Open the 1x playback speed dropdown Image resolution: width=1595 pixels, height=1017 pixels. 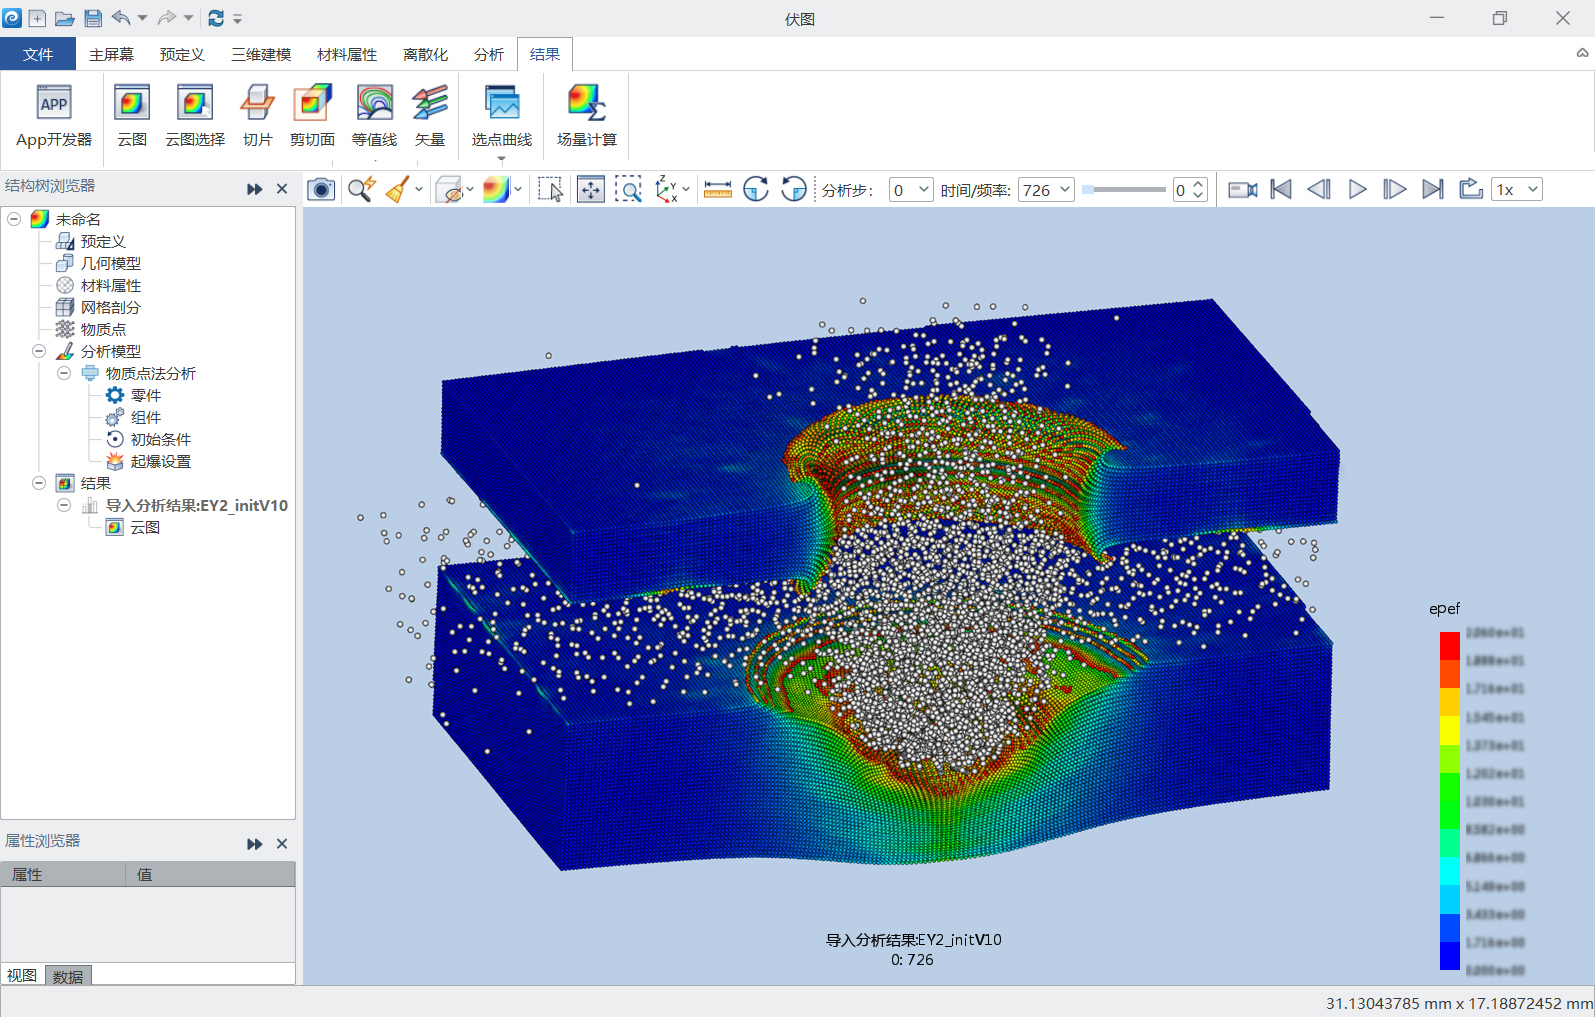click(x=1516, y=190)
